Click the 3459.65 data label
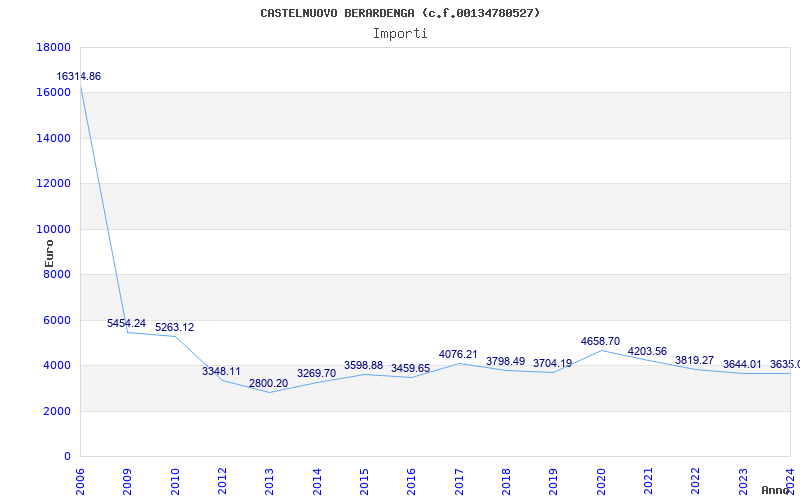This screenshot has height=500, width=800. pos(411,369)
